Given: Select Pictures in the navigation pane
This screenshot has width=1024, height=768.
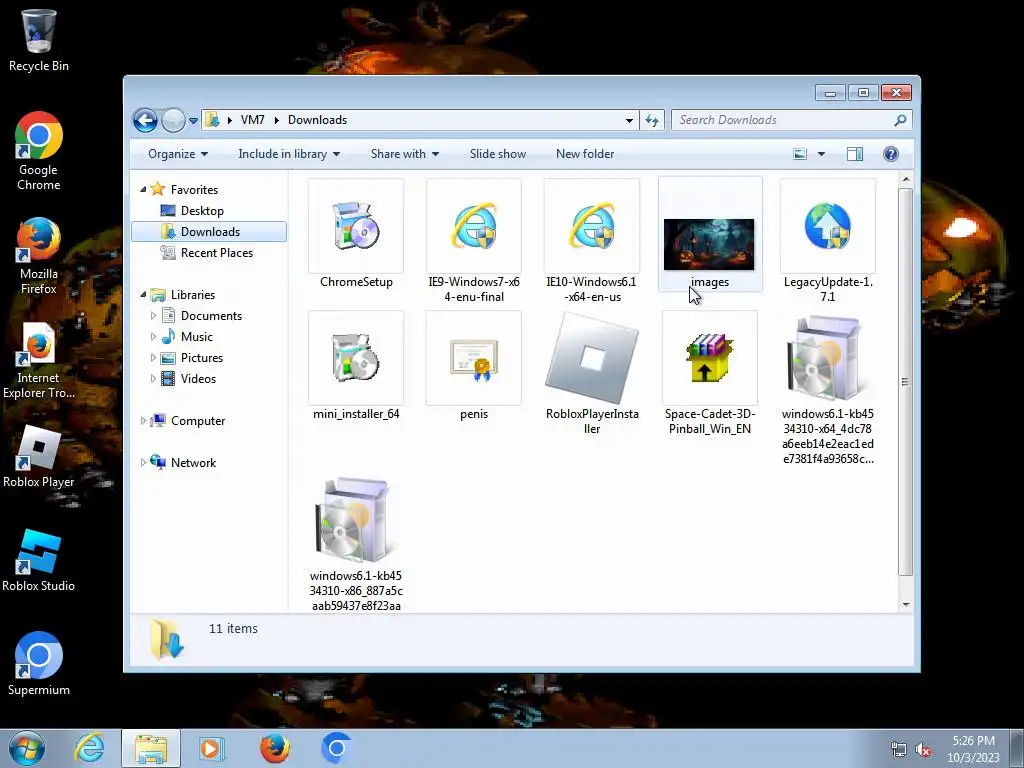Looking at the screenshot, I should (201, 358).
